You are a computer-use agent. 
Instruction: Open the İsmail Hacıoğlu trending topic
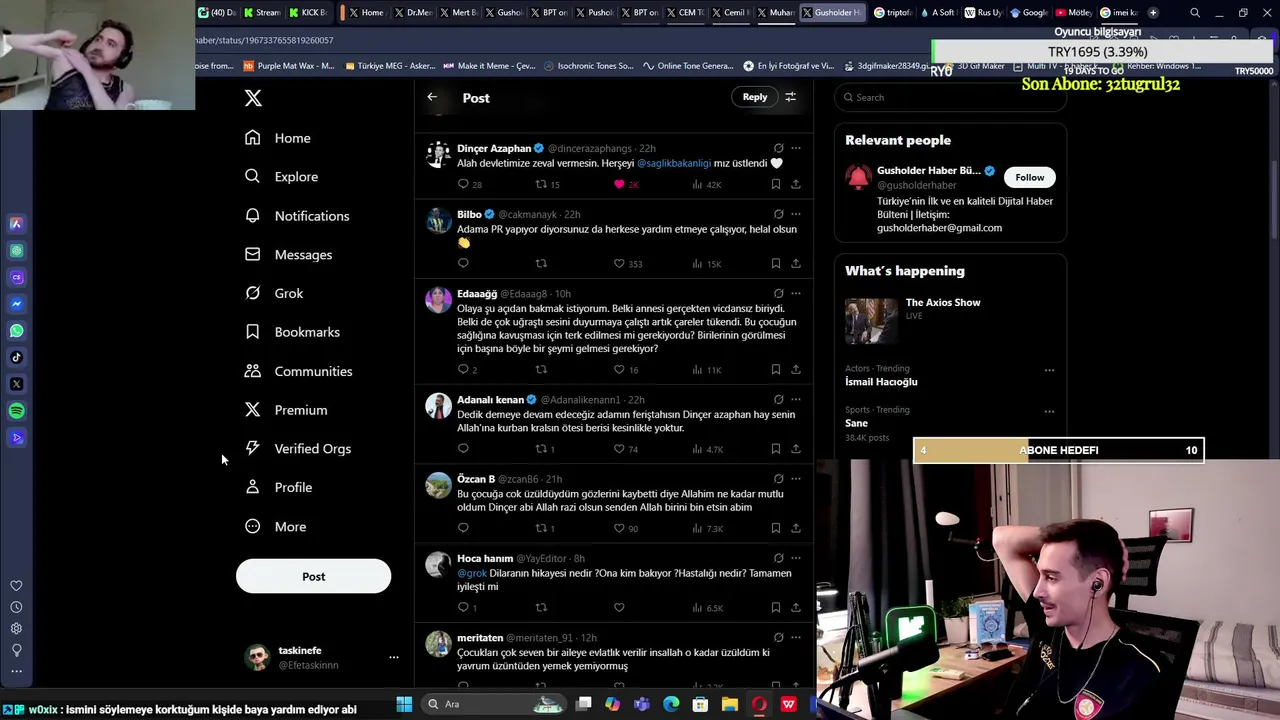[881, 381]
